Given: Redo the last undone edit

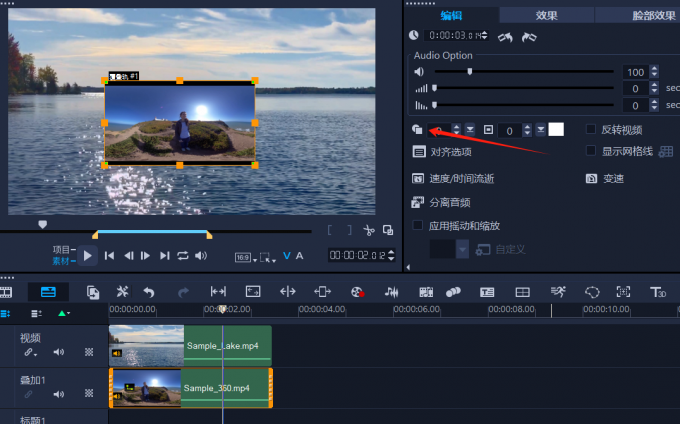Looking at the screenshot, I should (183, 292).
